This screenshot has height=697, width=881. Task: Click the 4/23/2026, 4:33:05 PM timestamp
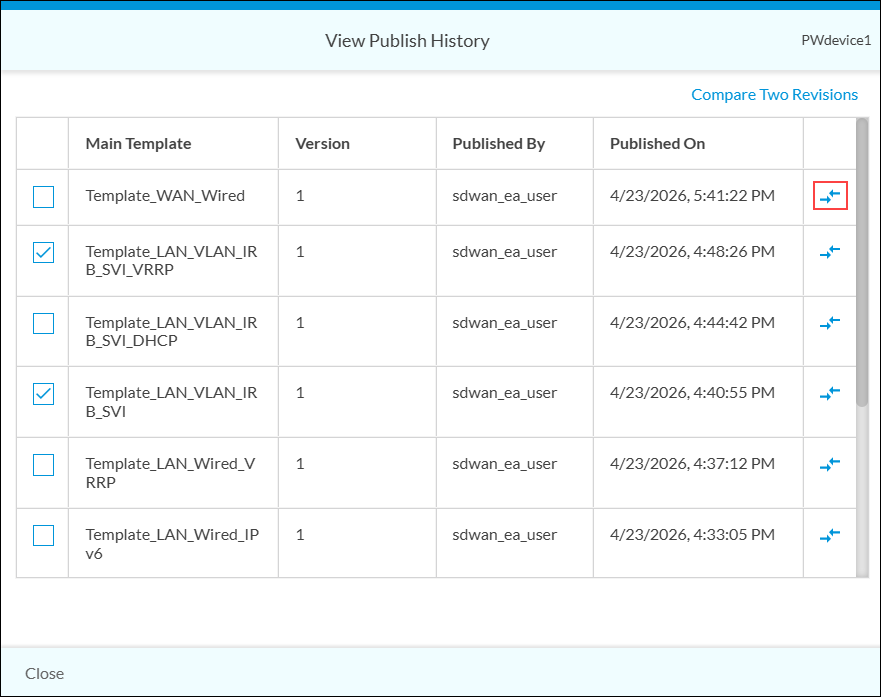(692, 535)
